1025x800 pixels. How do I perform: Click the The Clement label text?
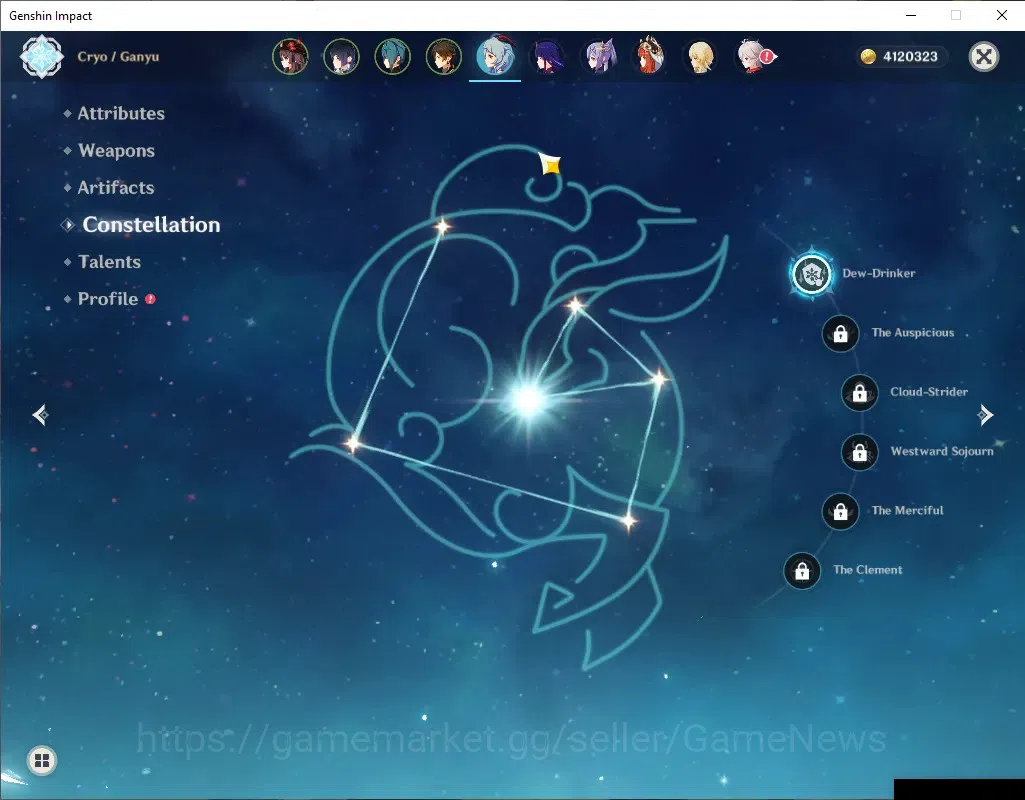pyautogui.click(x=867, y=570)
